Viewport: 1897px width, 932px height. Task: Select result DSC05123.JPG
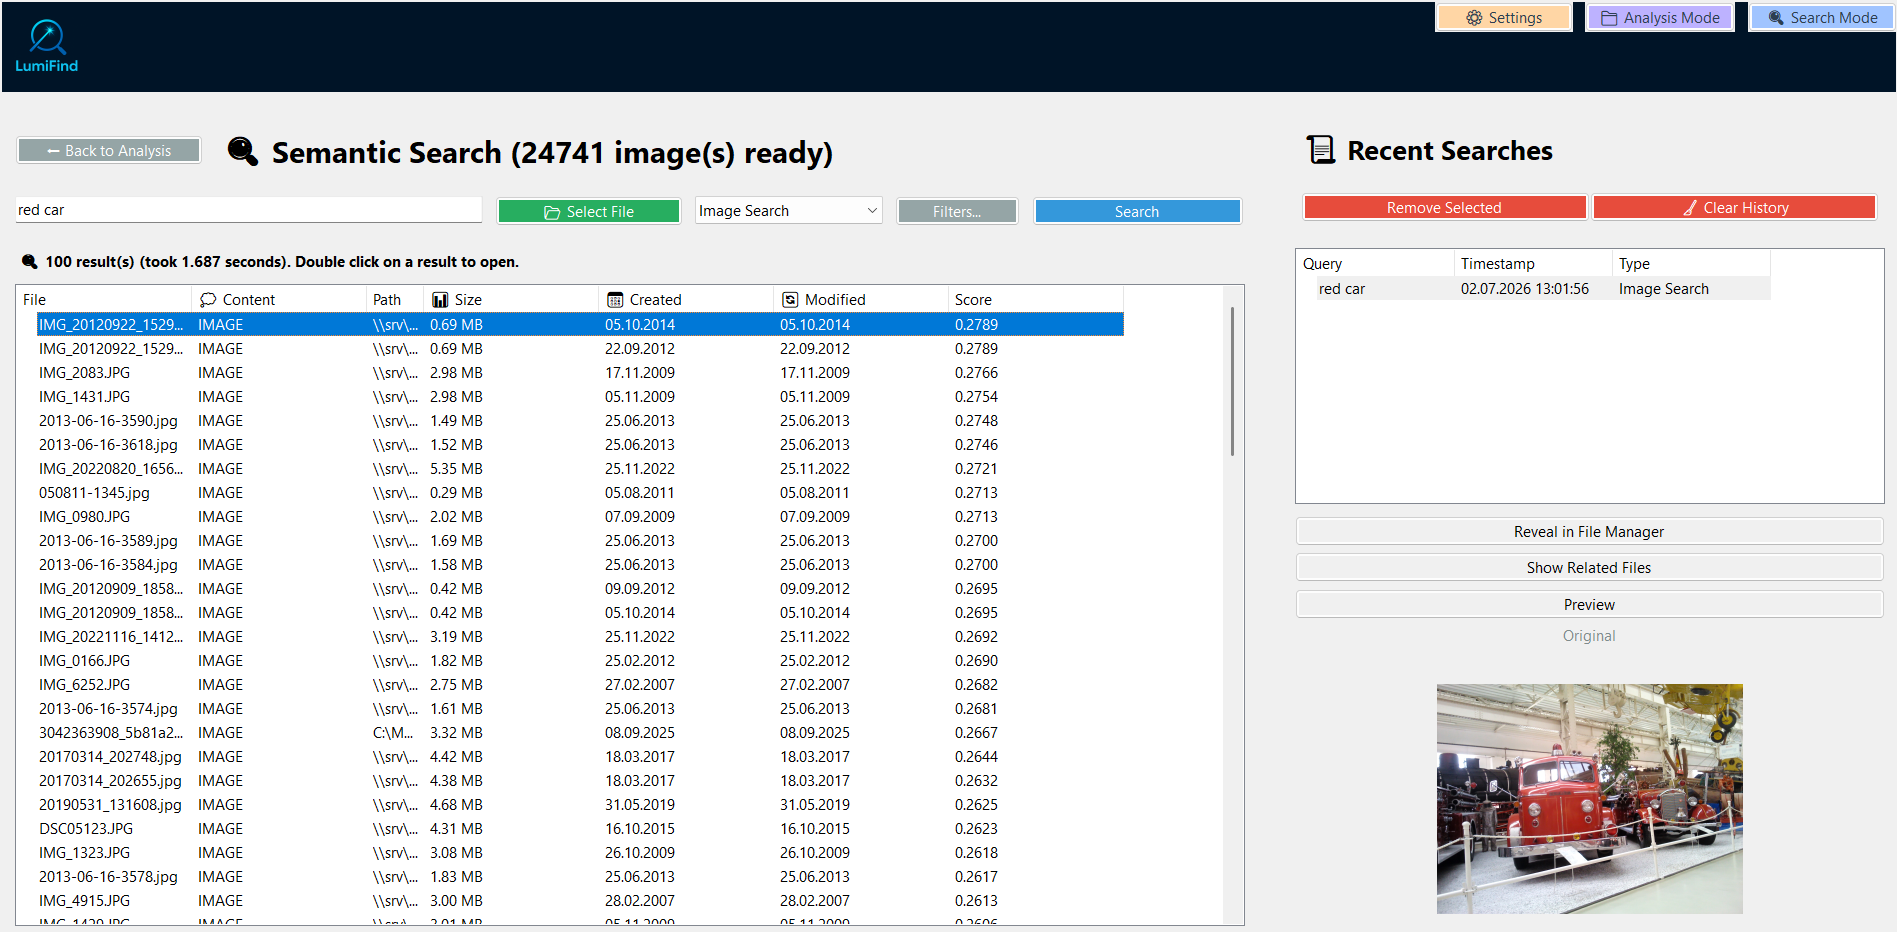pyautogui.click(x=580, y=829)
